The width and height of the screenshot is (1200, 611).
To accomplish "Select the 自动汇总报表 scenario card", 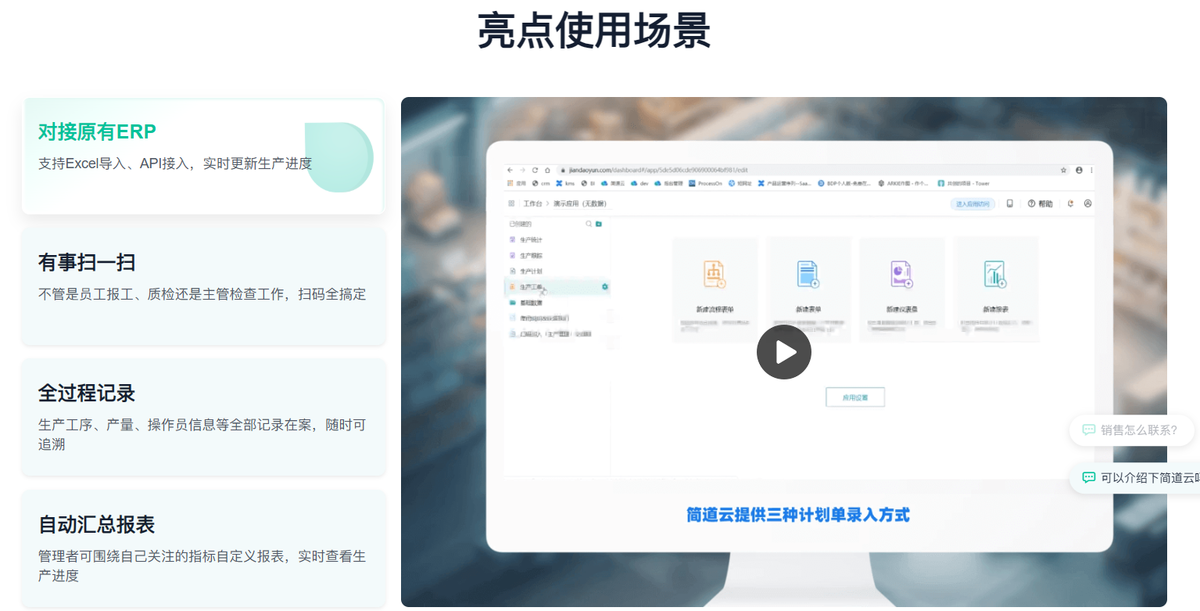I will coord(202,548).
